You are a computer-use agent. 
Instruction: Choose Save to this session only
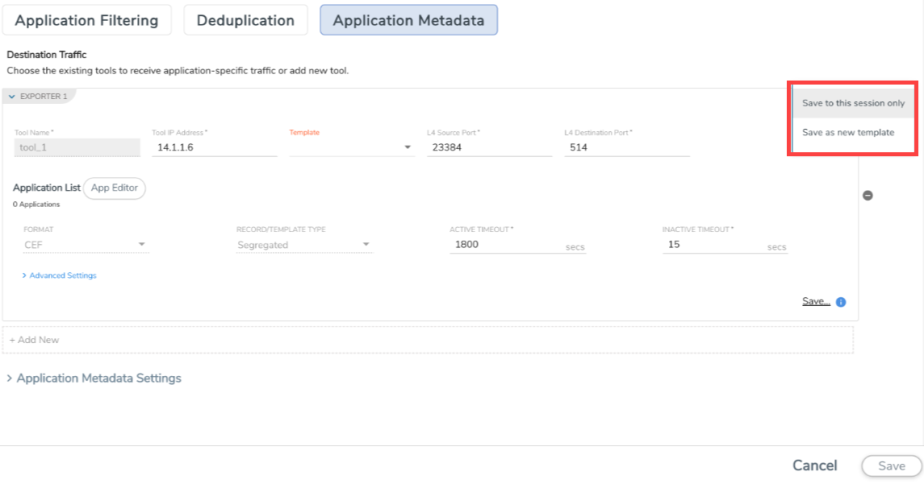point(853,103)
